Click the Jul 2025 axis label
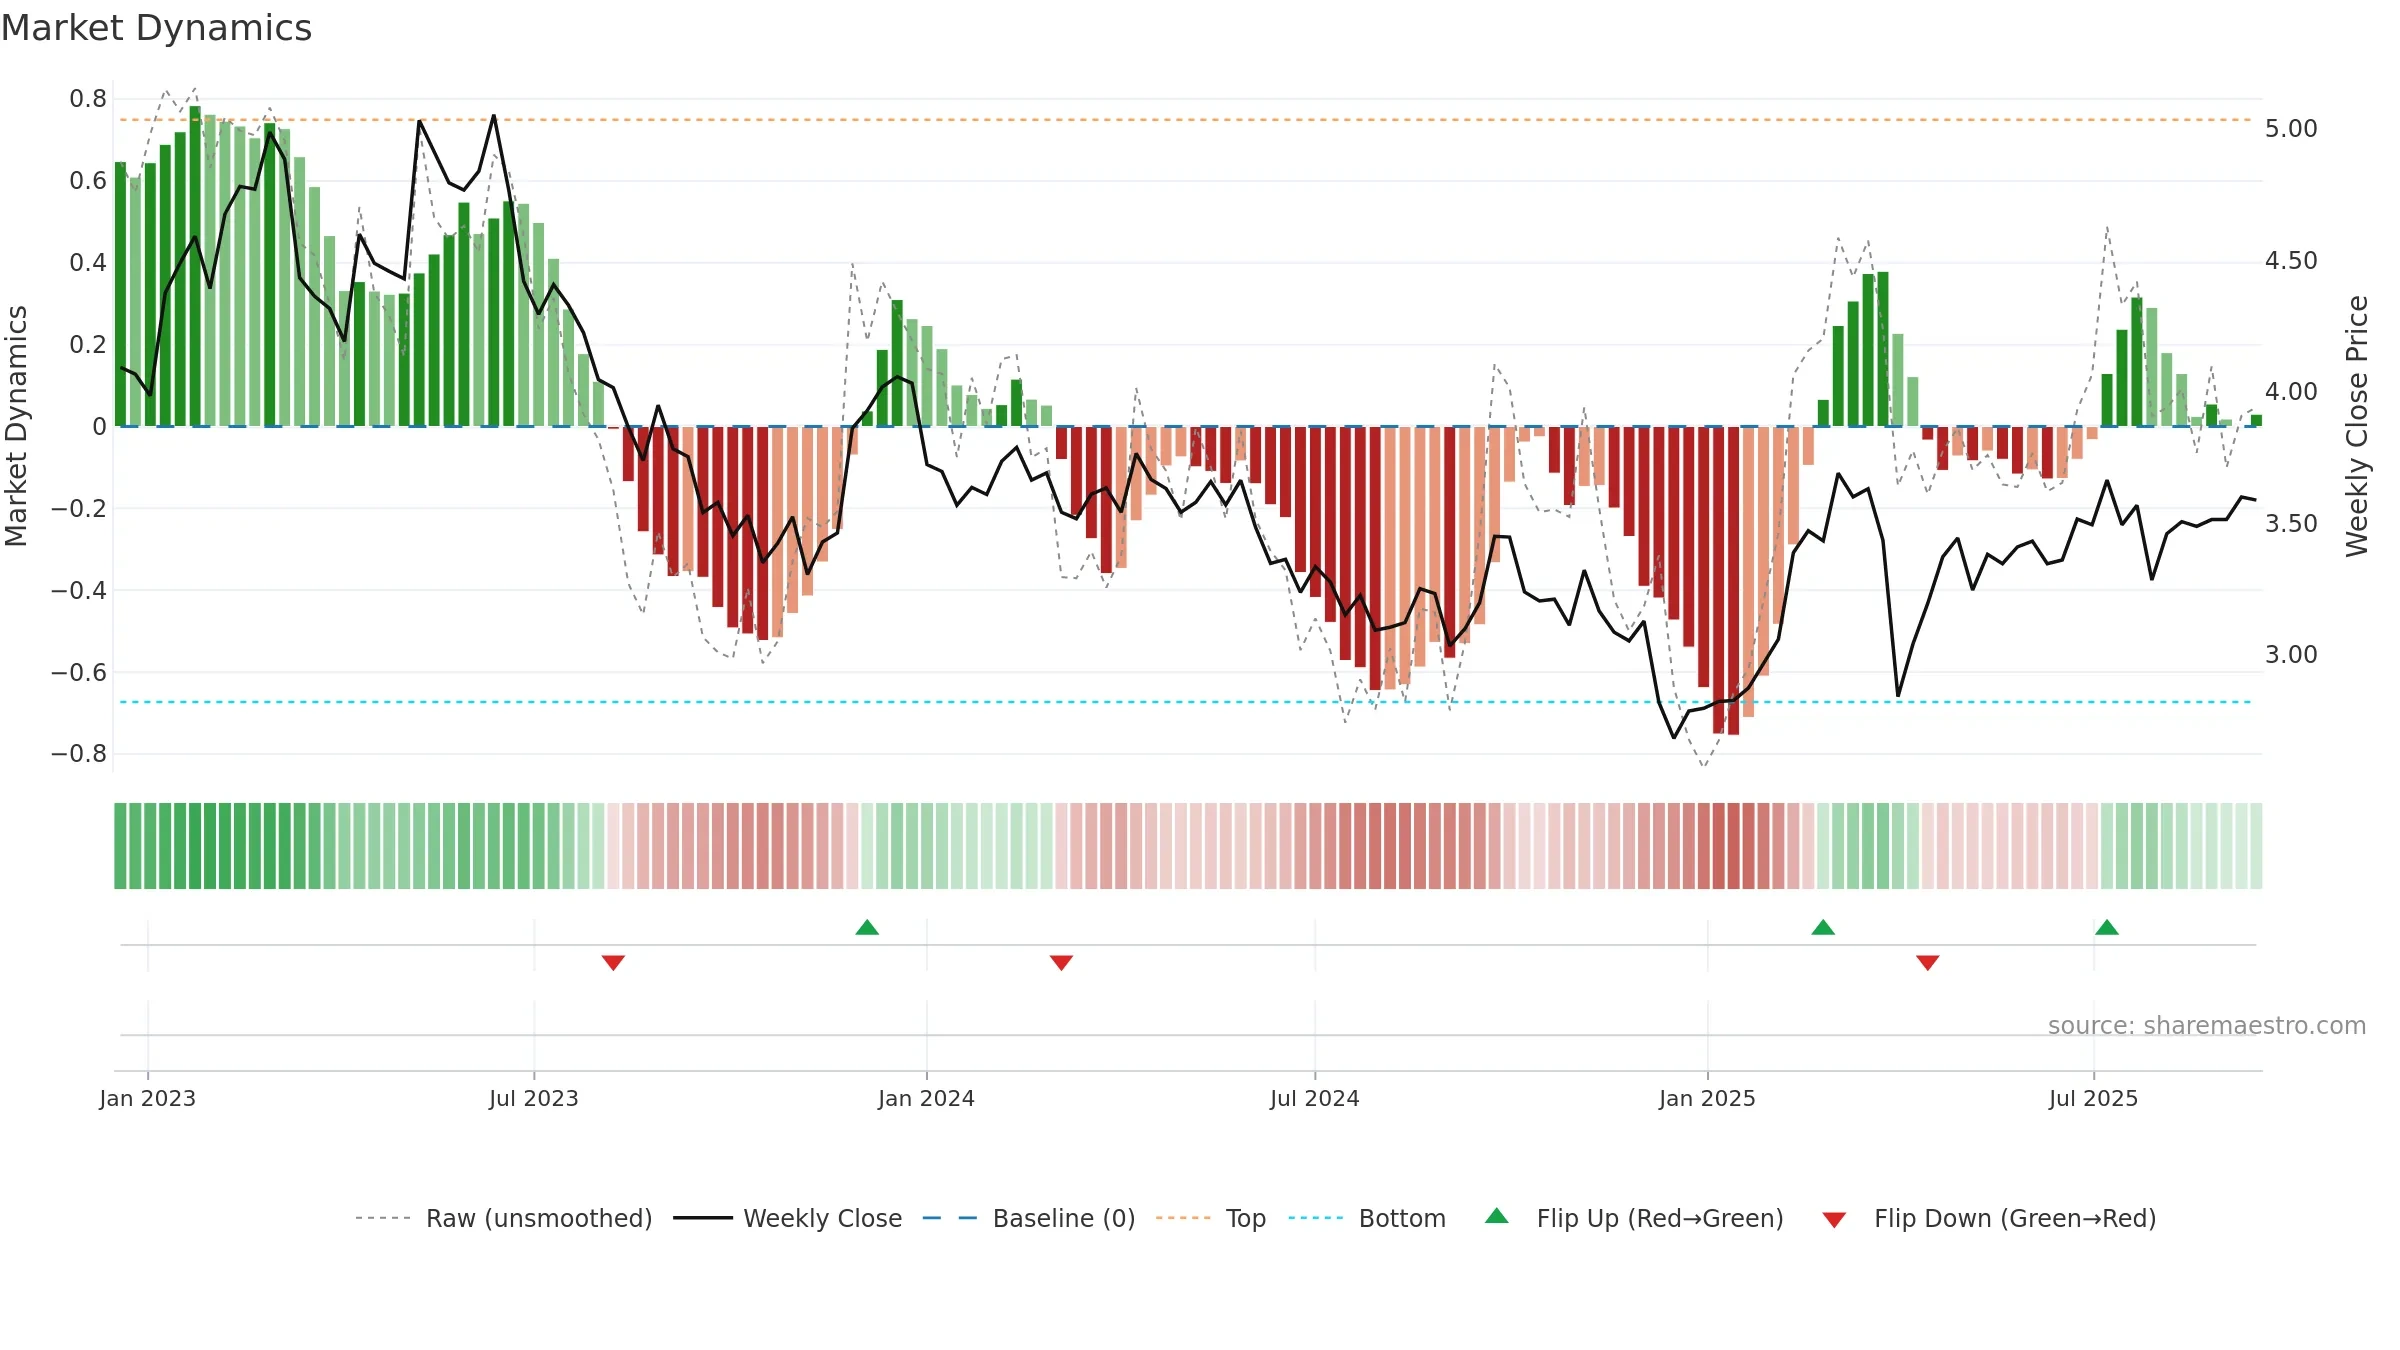2400x1350 pixels. pos(2094,1098)
